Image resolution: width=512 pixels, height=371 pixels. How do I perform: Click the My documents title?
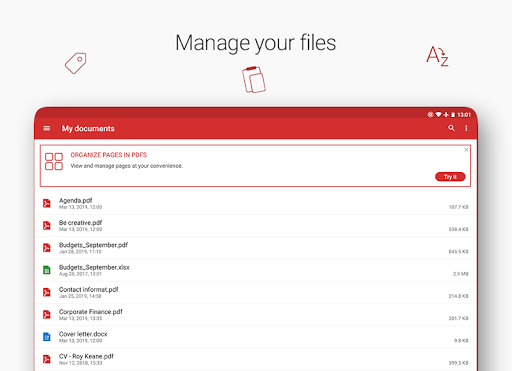(x=88, y=129)
